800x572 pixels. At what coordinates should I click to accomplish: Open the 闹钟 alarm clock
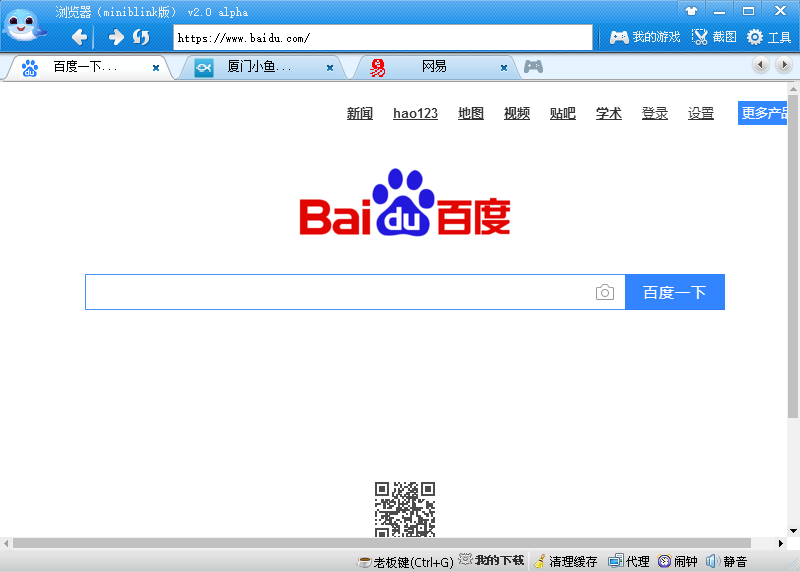678,562
